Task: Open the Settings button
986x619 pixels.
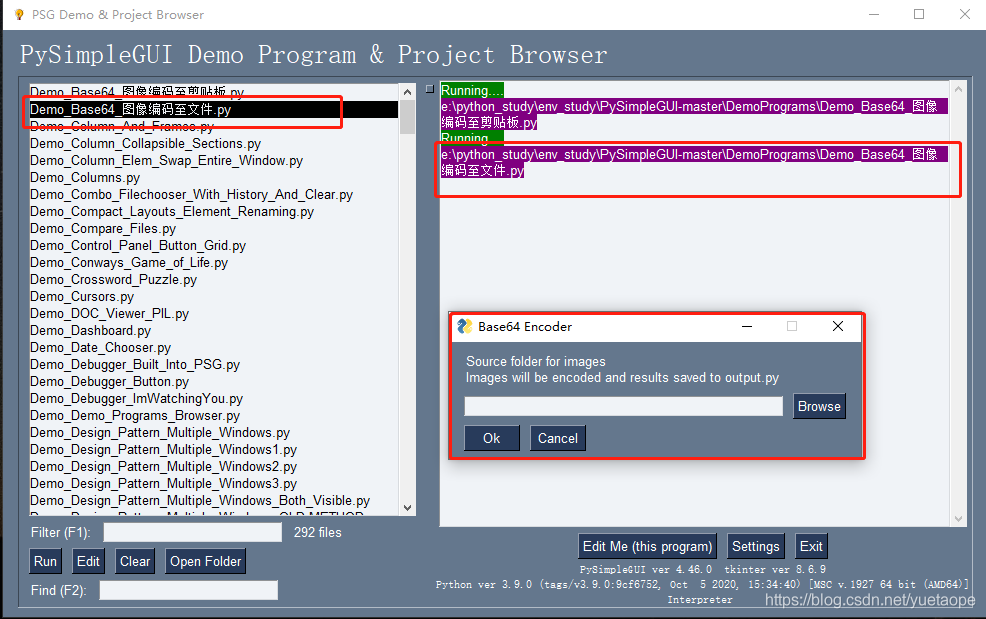Action: pos(756,546)
